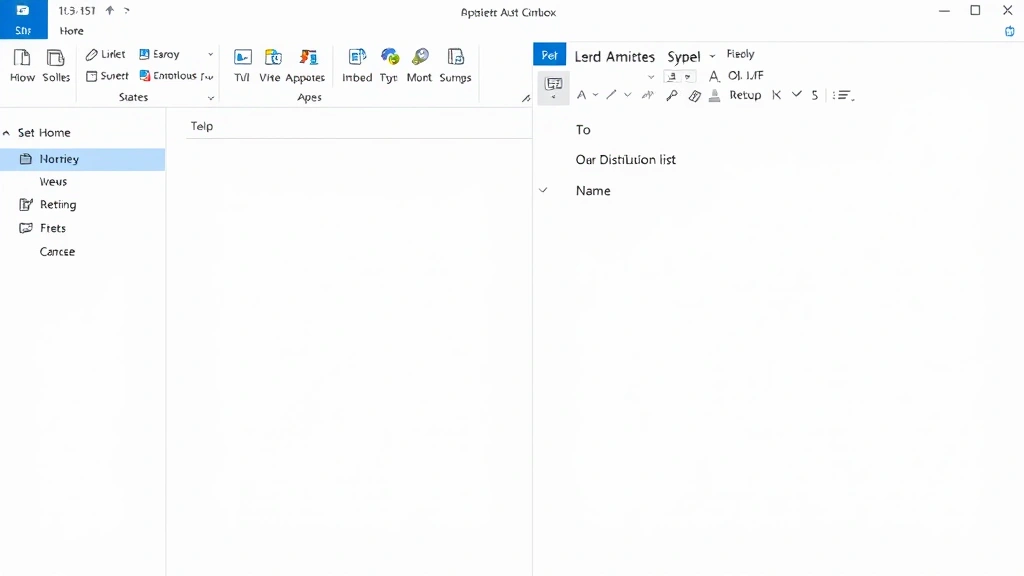Click the Inbed ribbon icon

tap(357, 58)
